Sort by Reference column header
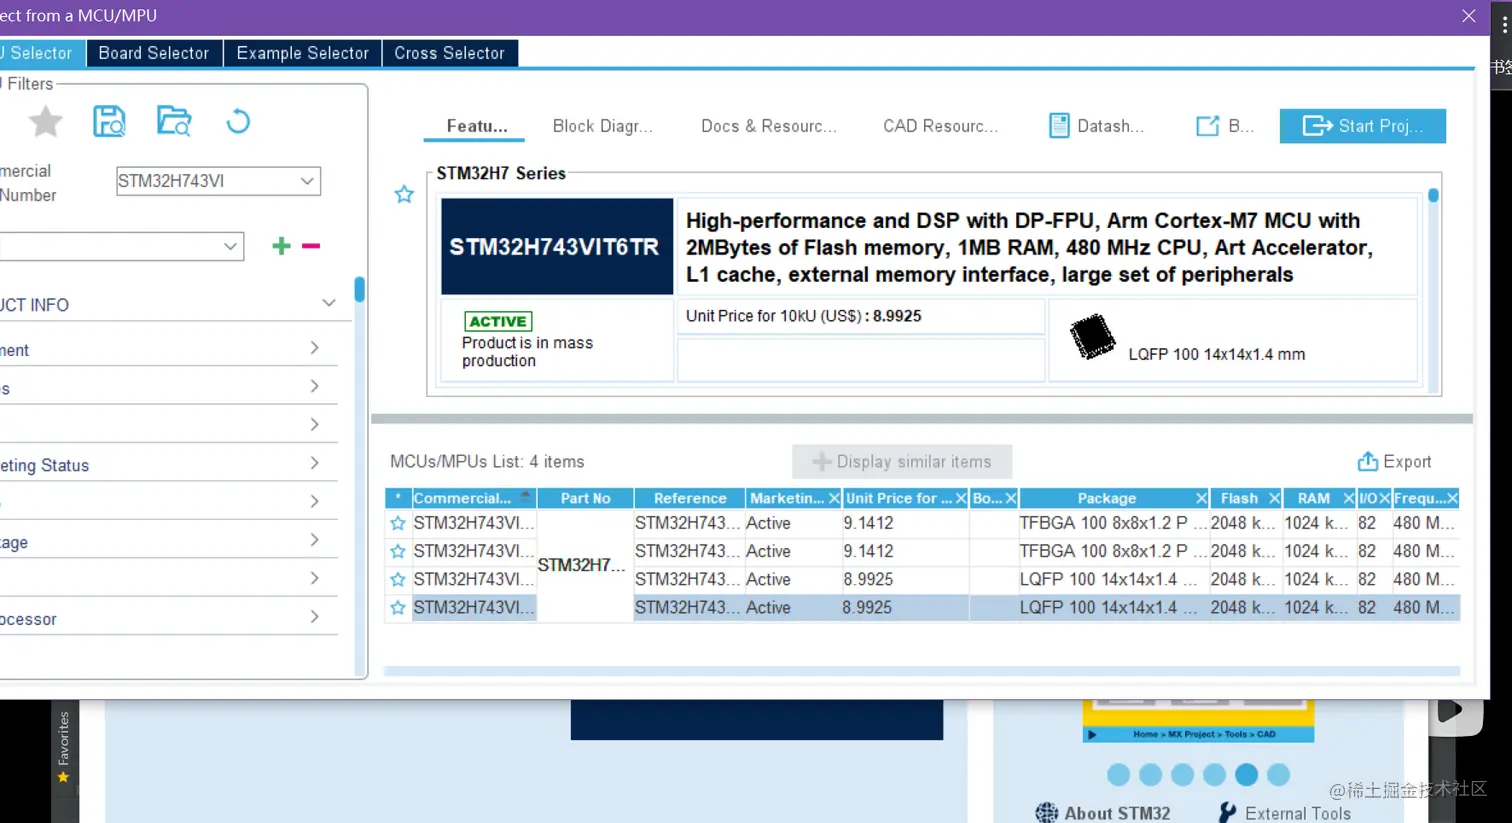 (x=689, y=498)
